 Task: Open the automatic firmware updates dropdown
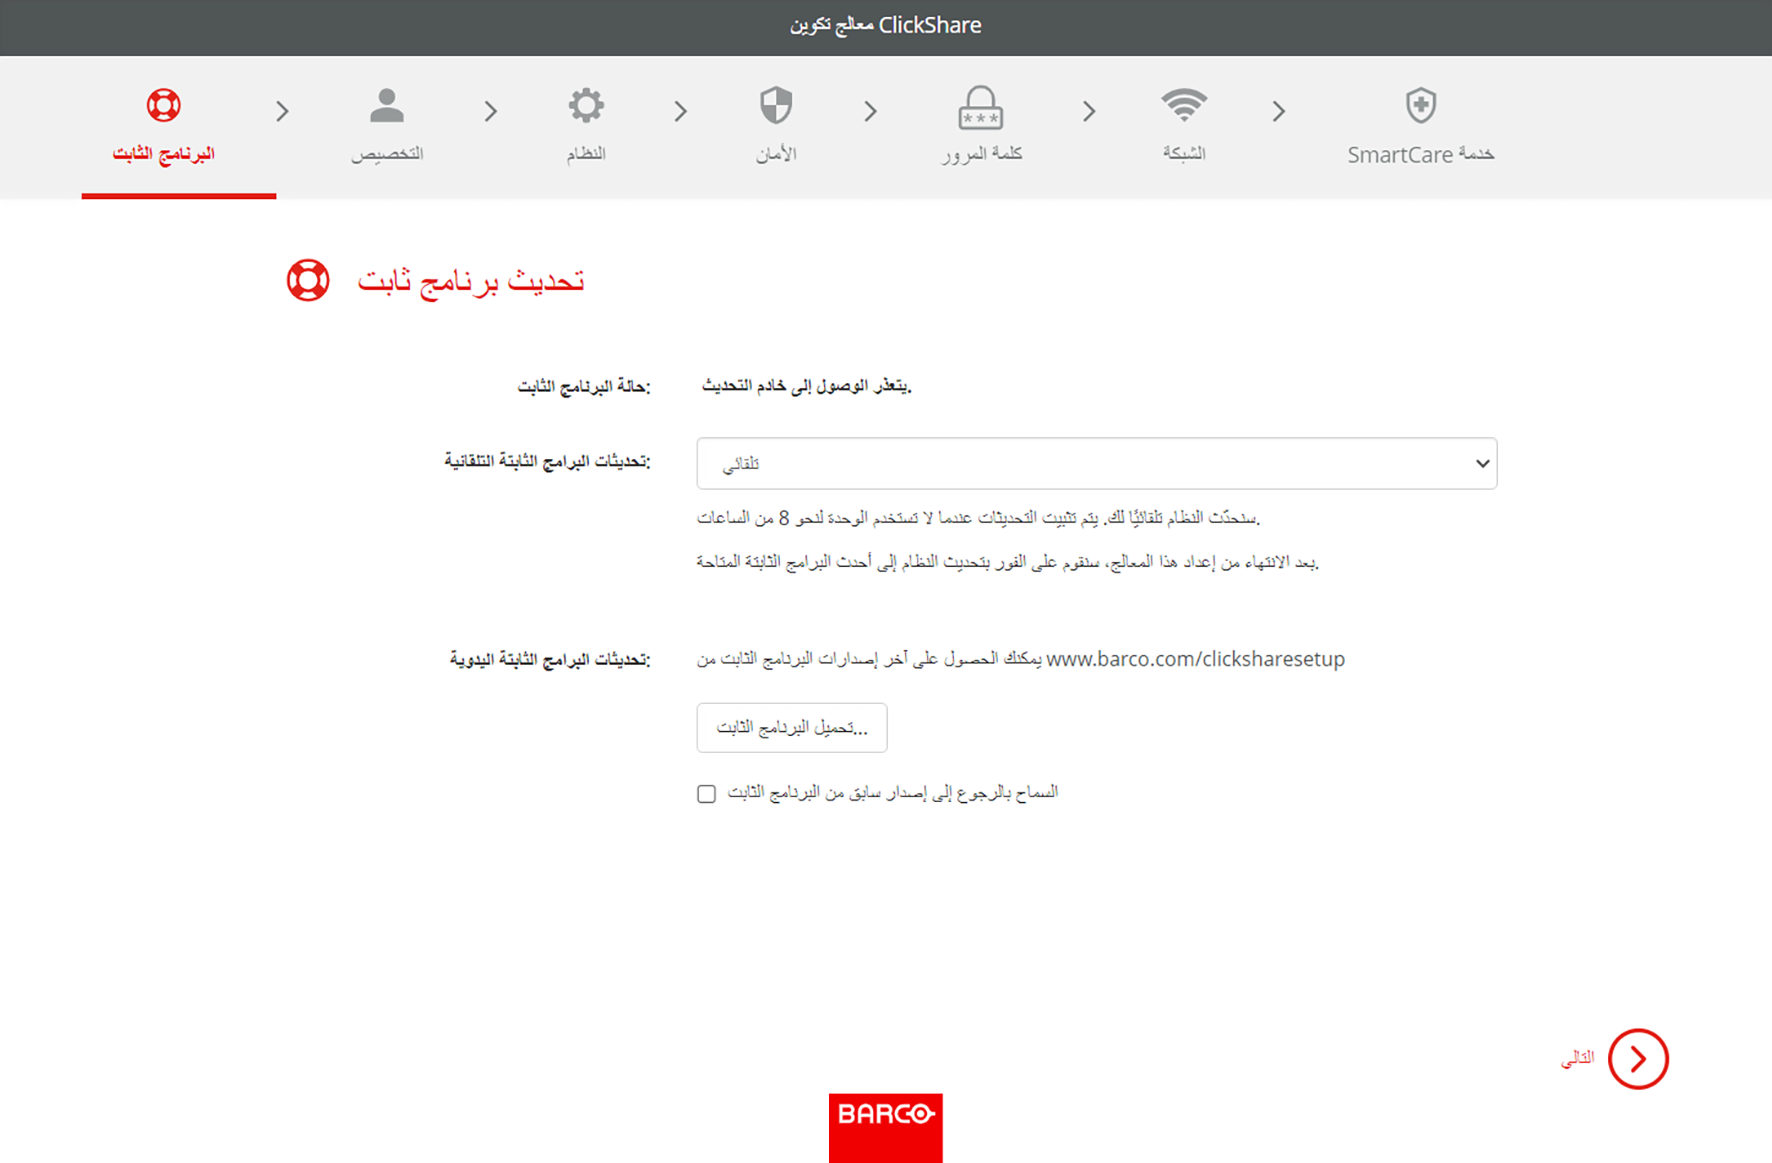1097,463
